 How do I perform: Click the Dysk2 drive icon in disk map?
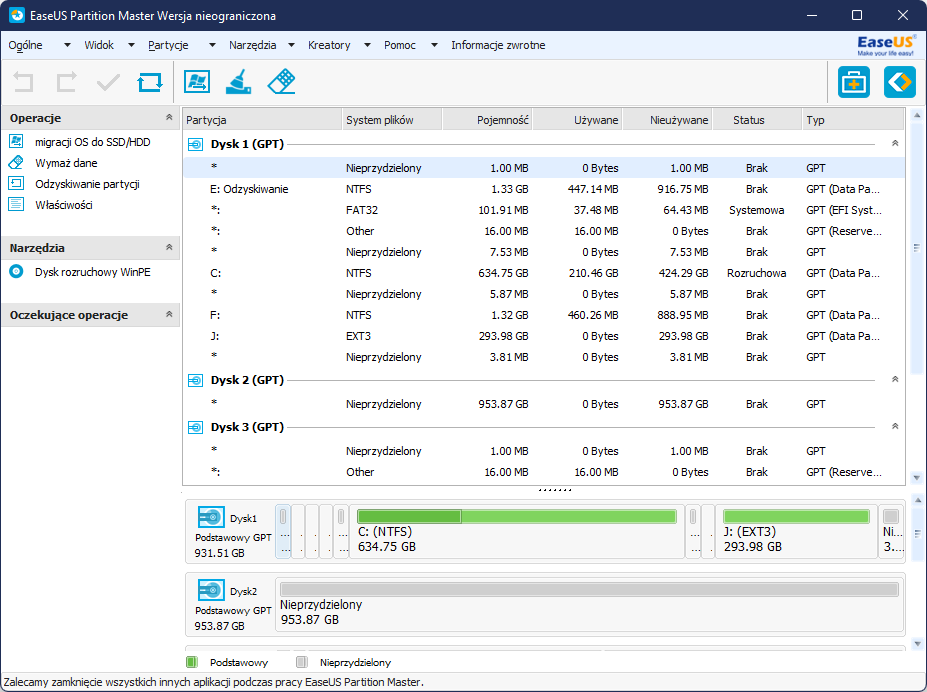click(x=211, y=590)
